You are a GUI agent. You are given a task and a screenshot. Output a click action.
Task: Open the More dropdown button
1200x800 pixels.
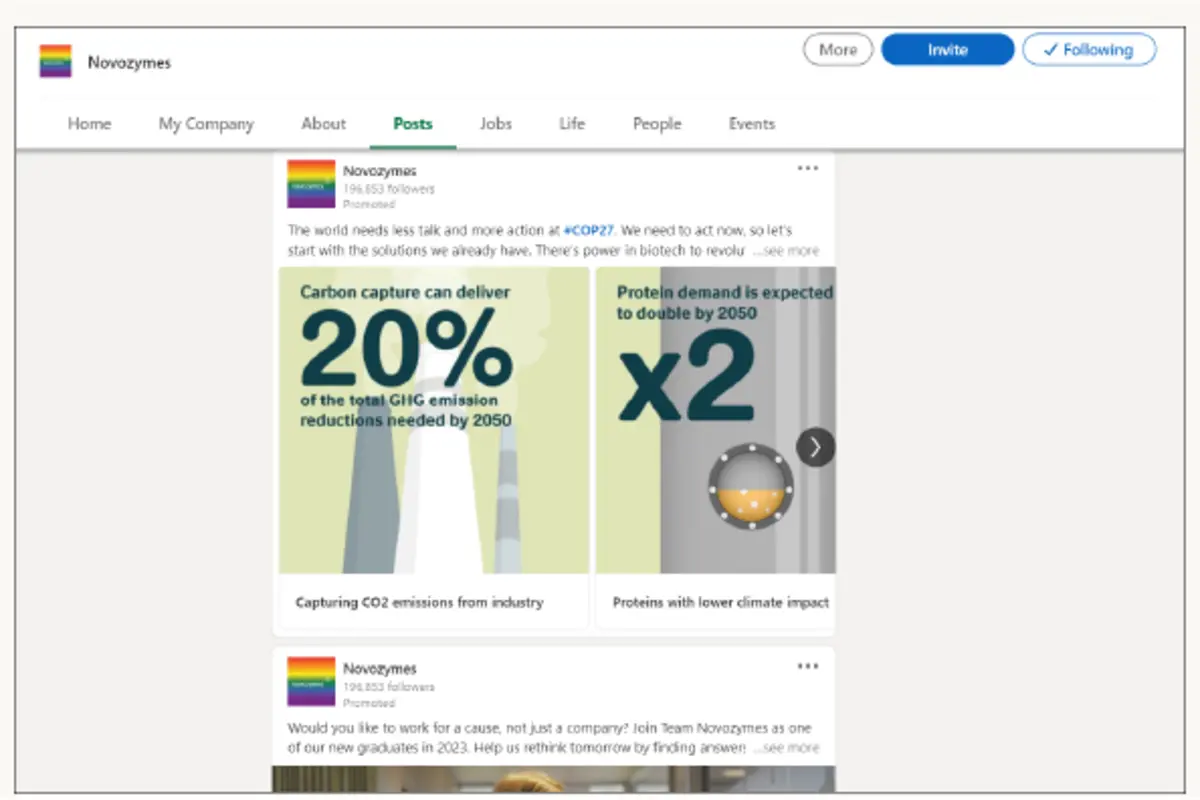pos(838,50)
